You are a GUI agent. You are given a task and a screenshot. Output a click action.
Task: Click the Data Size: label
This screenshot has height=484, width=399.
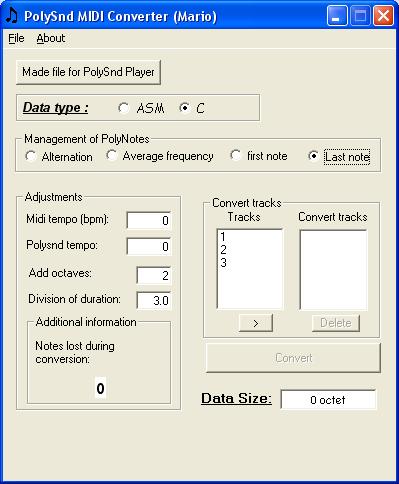pos(236,398)
